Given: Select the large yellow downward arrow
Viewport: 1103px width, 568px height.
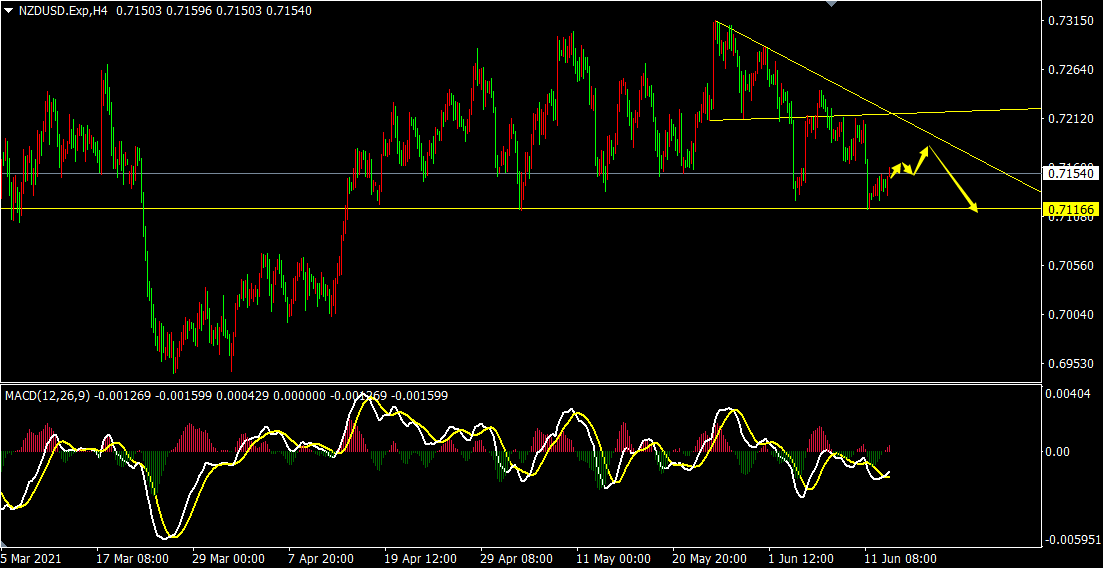Looking at the screenshot, I should coord(953,181).
